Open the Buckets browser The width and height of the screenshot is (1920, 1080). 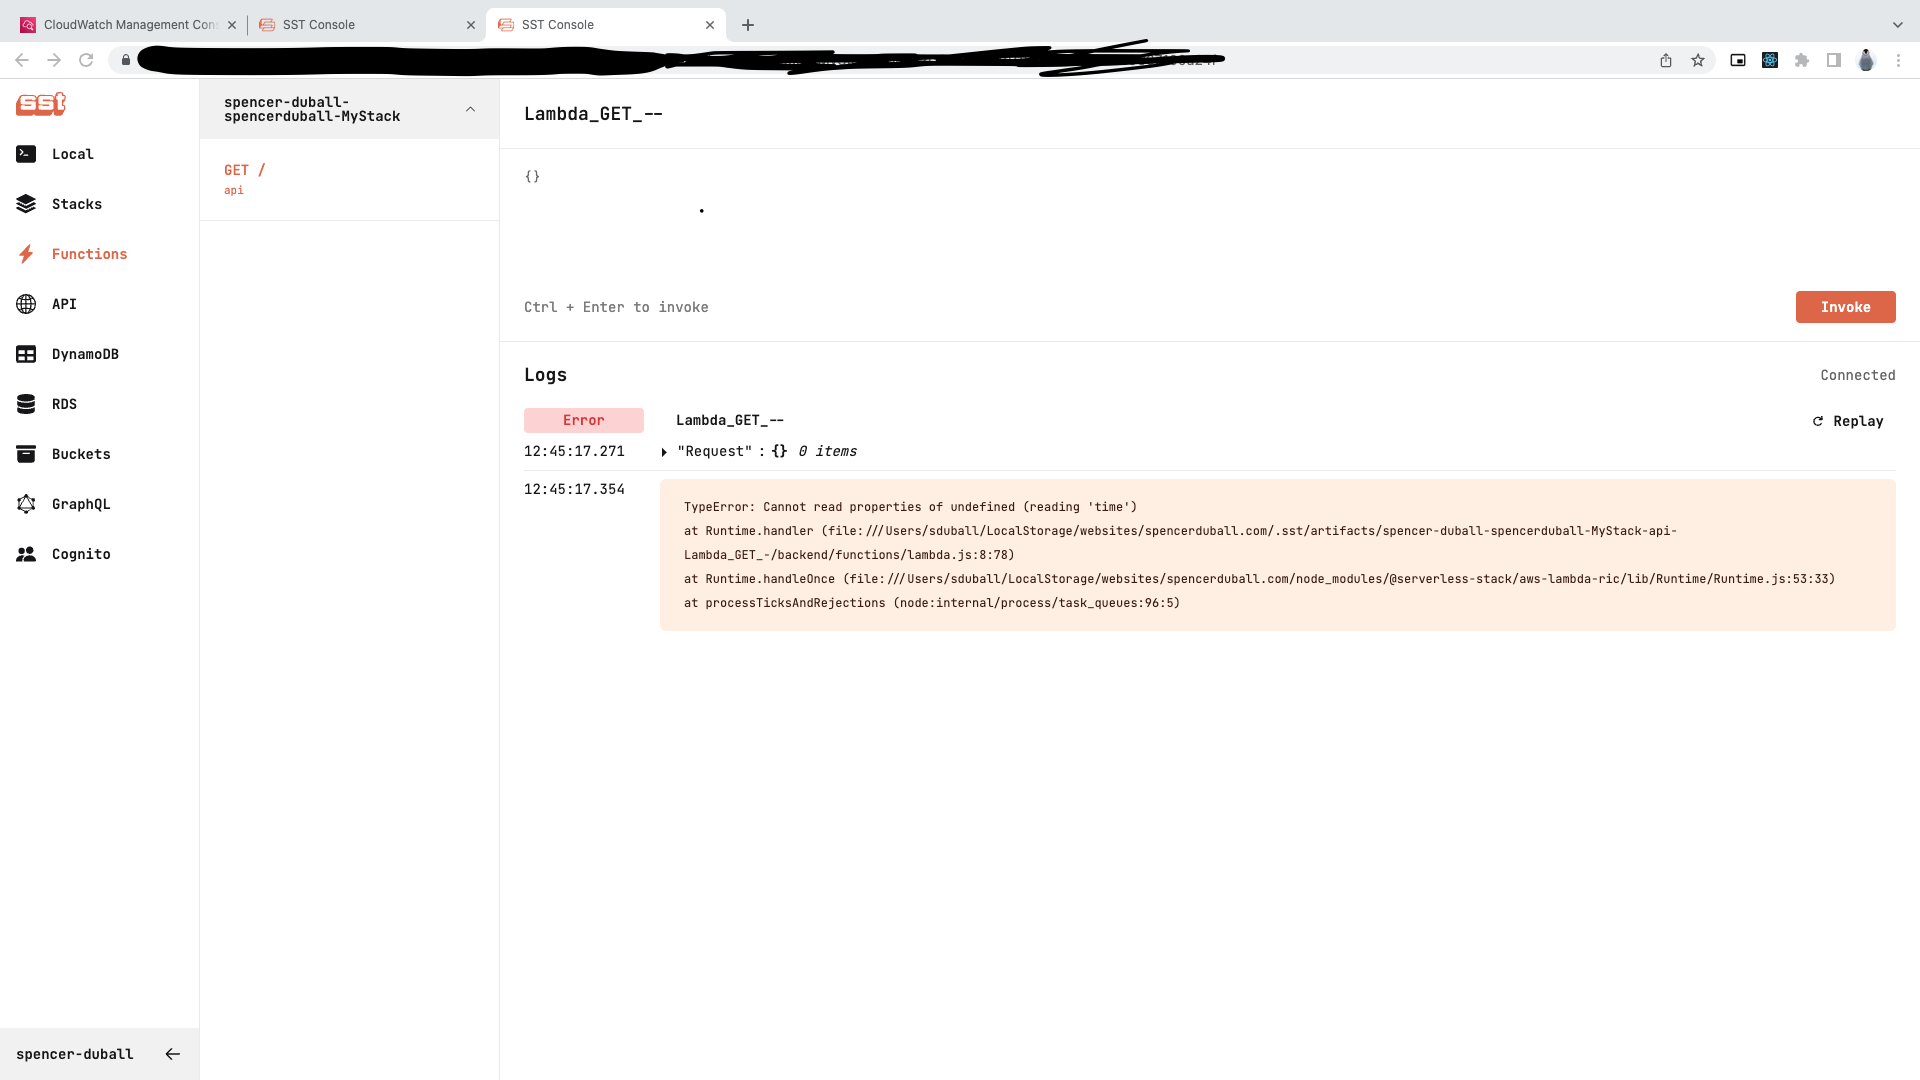80,454
